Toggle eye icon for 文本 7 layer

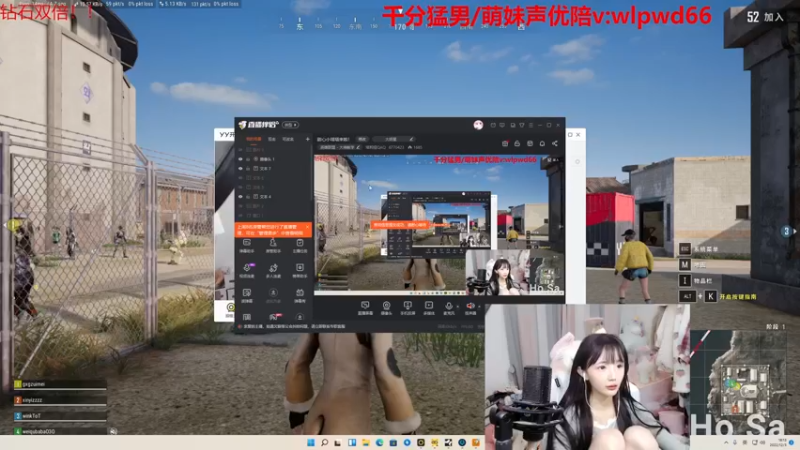pyautogui.click(x=240, y=168)
